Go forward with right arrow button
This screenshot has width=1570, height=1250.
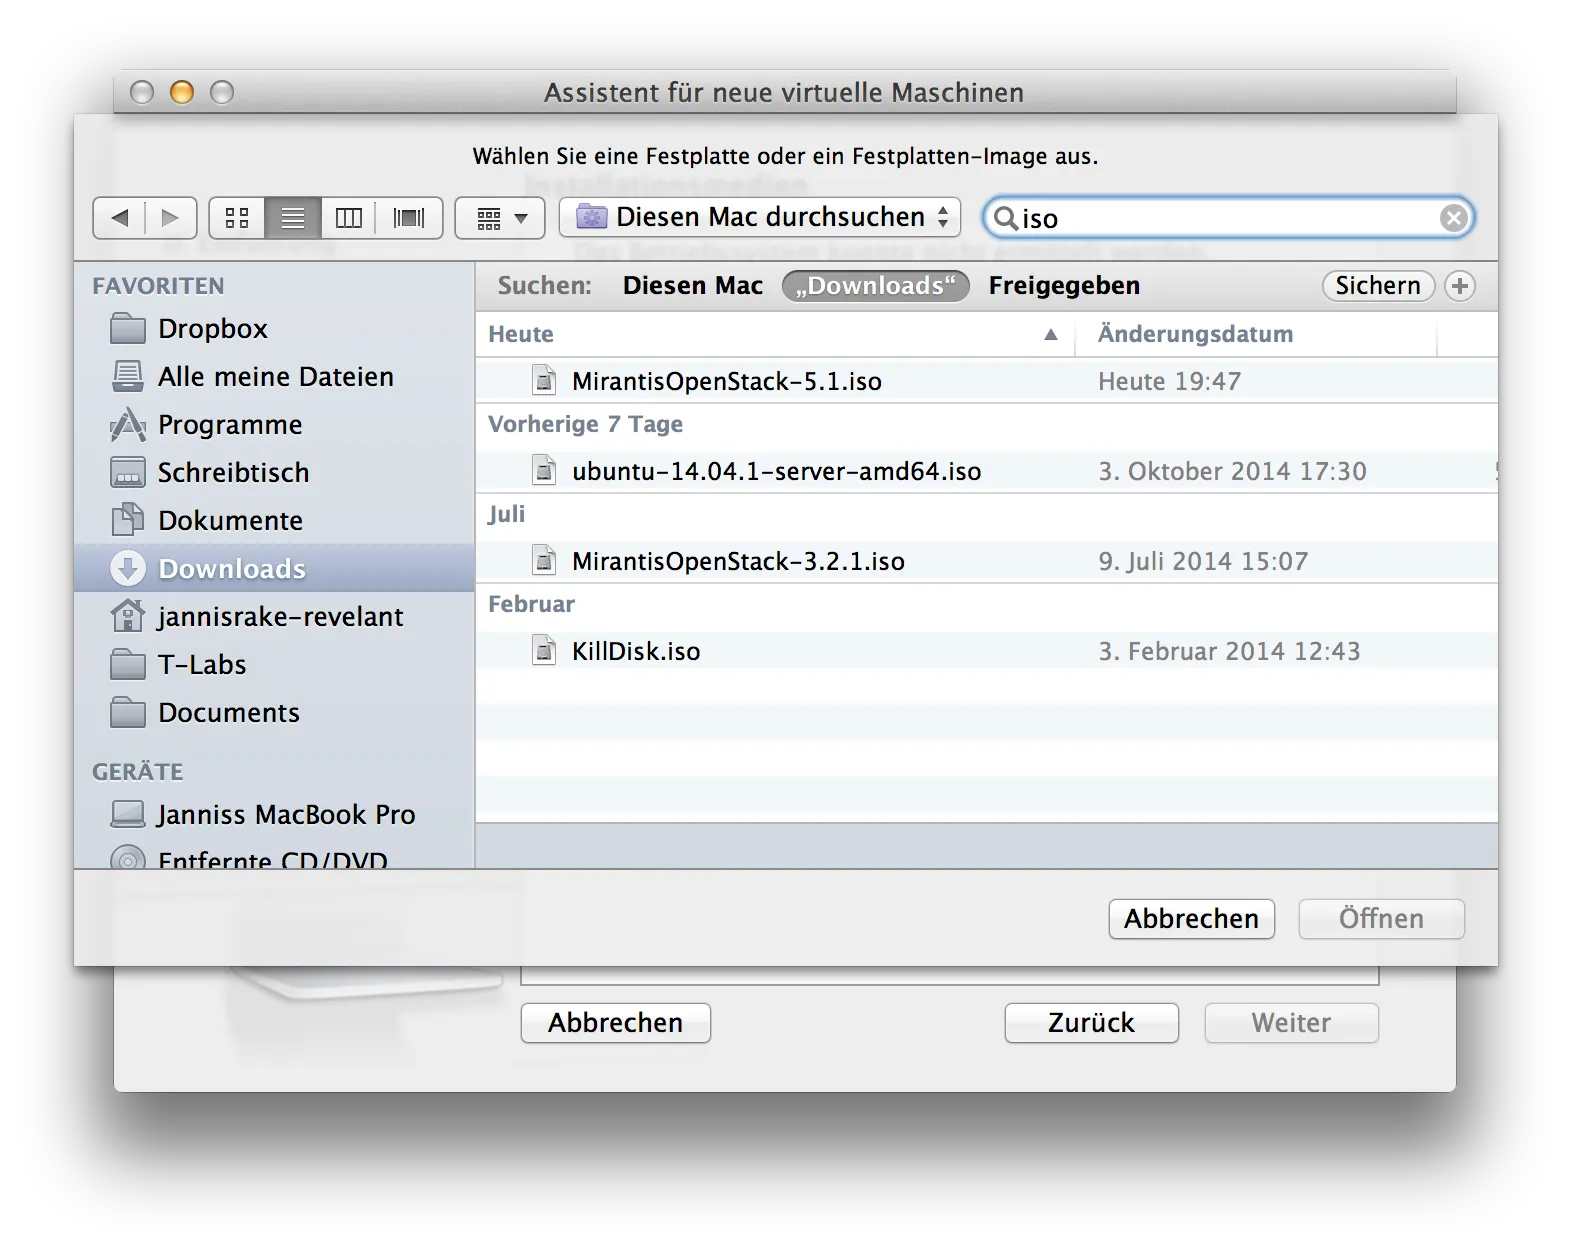click(170, 218)
